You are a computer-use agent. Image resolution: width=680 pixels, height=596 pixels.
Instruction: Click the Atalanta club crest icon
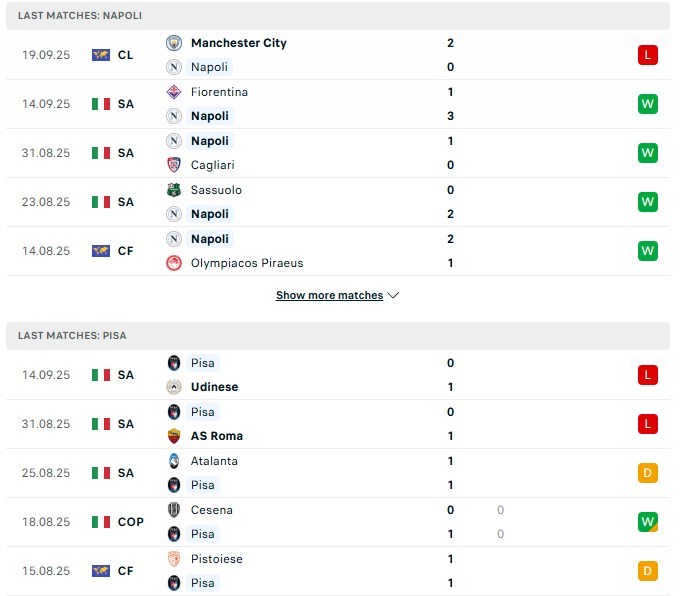[x=174, y=461]
